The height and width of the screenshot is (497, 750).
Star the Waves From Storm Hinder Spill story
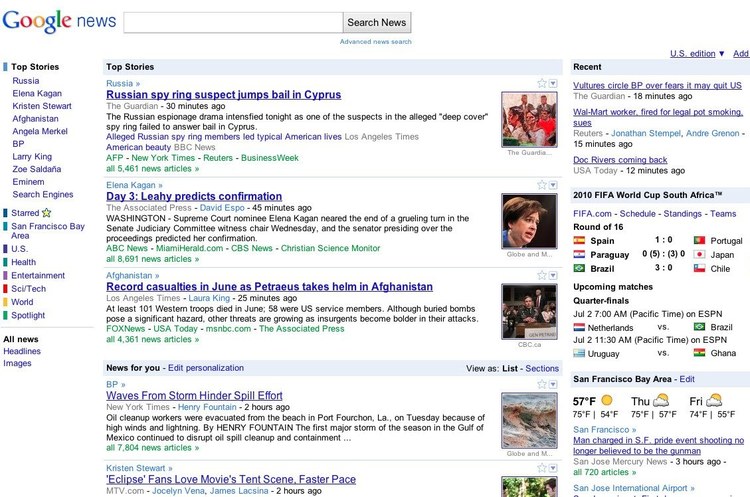tap(541, 384)
